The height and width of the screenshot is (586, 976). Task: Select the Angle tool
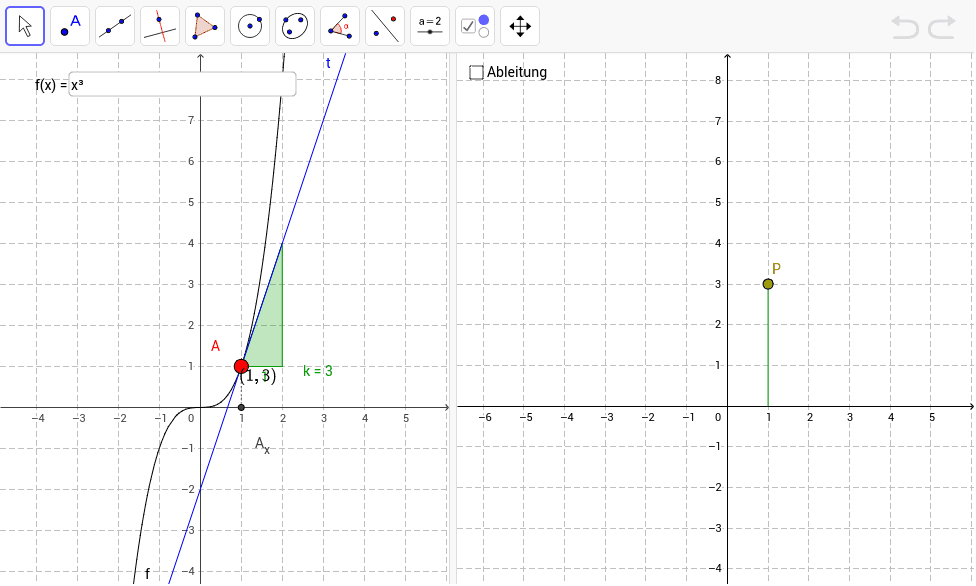pyautogui.click(x=340, y=26)
